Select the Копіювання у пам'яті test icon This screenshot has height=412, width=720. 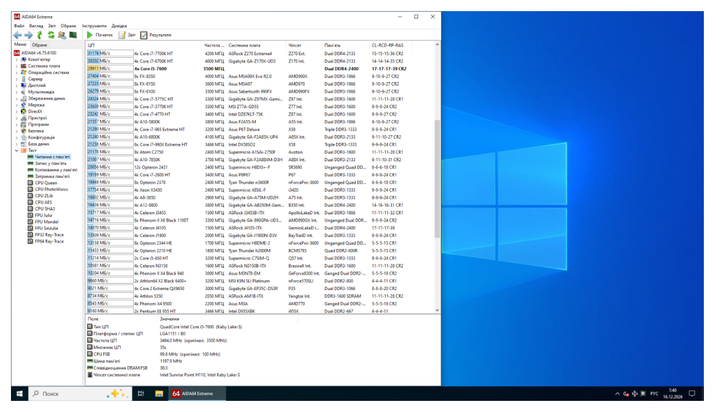point(30,170)
